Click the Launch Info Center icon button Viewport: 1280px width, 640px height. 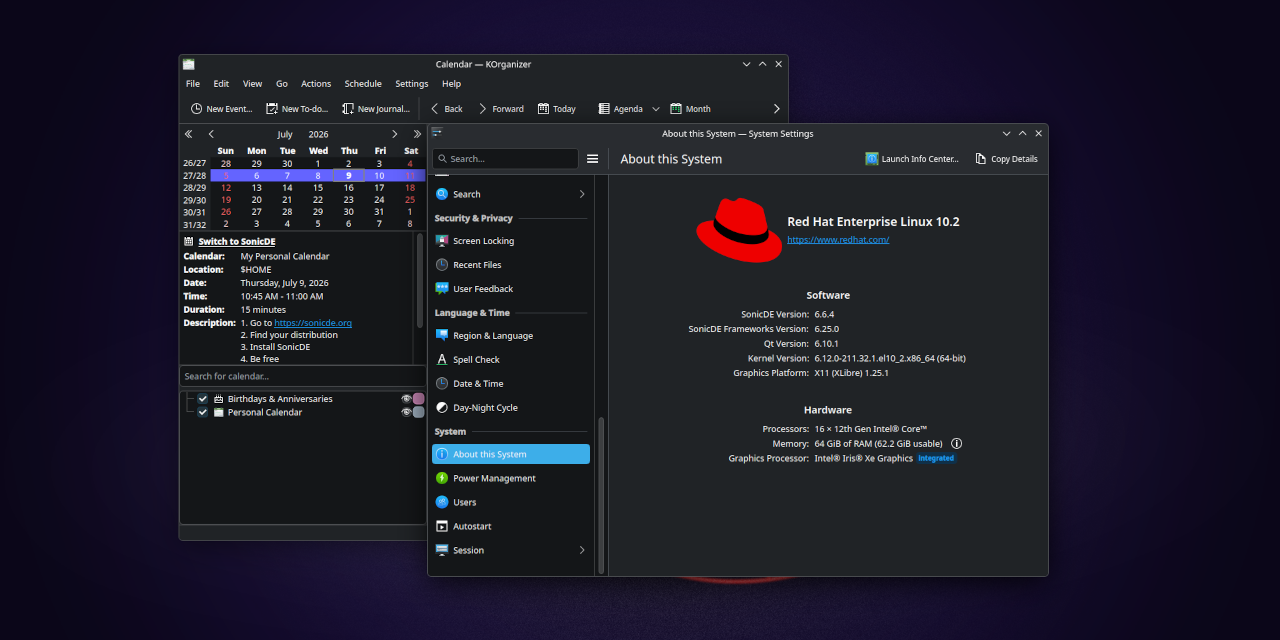[872, 159]
